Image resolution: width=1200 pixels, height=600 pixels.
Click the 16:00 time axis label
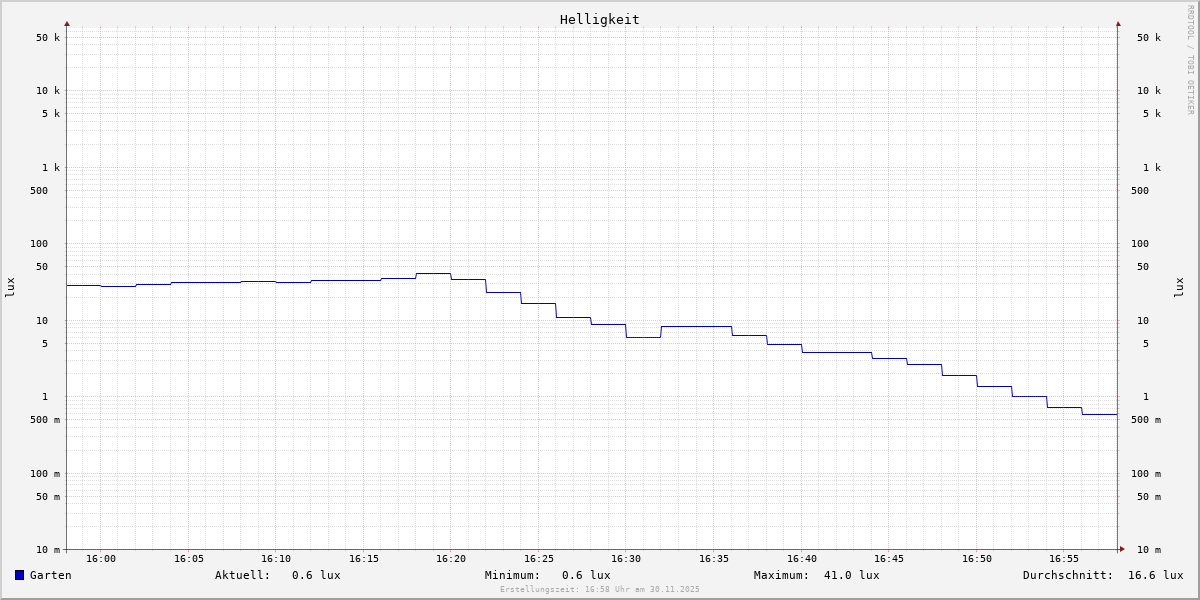(101, 559)
